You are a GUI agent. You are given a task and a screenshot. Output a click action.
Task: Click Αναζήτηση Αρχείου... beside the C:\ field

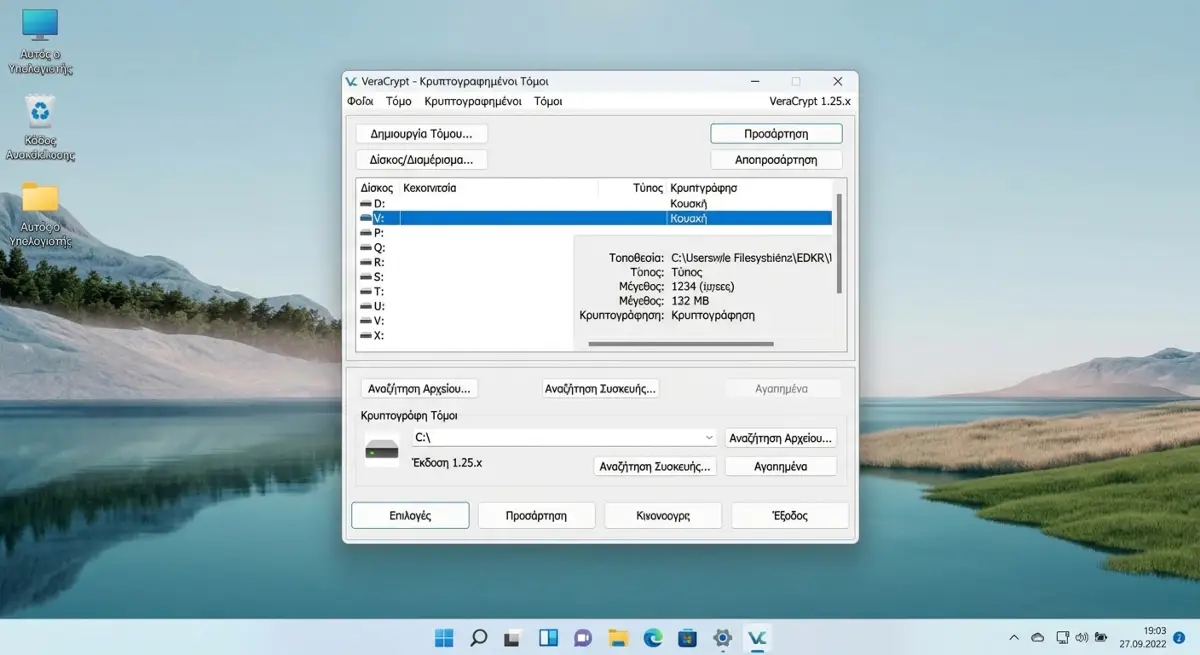(780, 438)
